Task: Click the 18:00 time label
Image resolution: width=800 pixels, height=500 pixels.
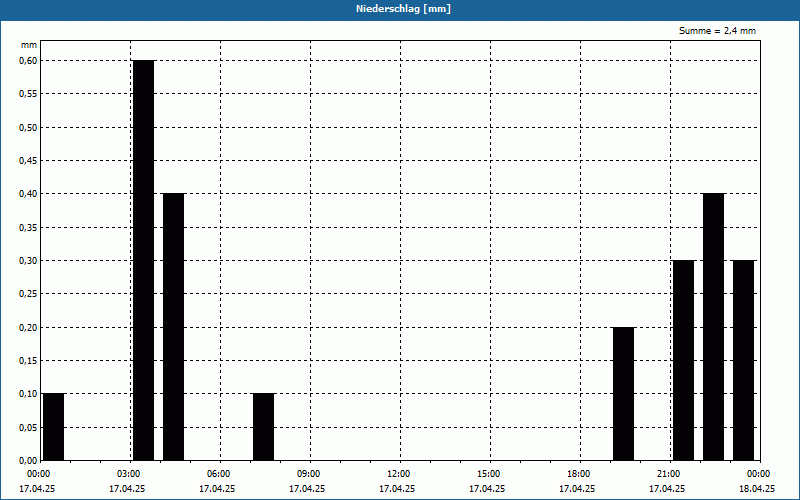Action: (x=579, y=474)
